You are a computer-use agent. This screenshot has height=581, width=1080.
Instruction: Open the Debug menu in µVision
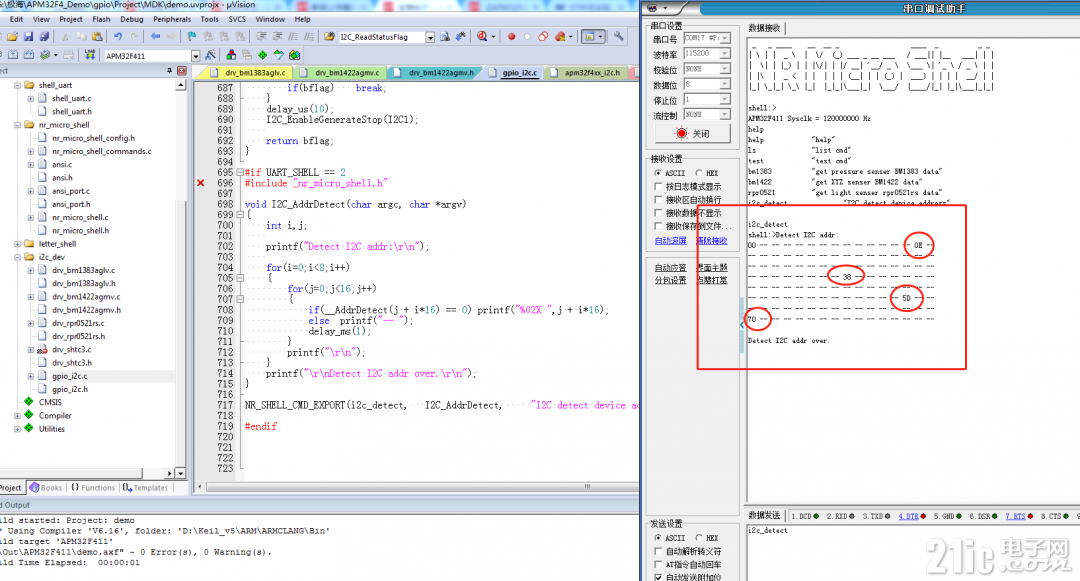point(132,19)
